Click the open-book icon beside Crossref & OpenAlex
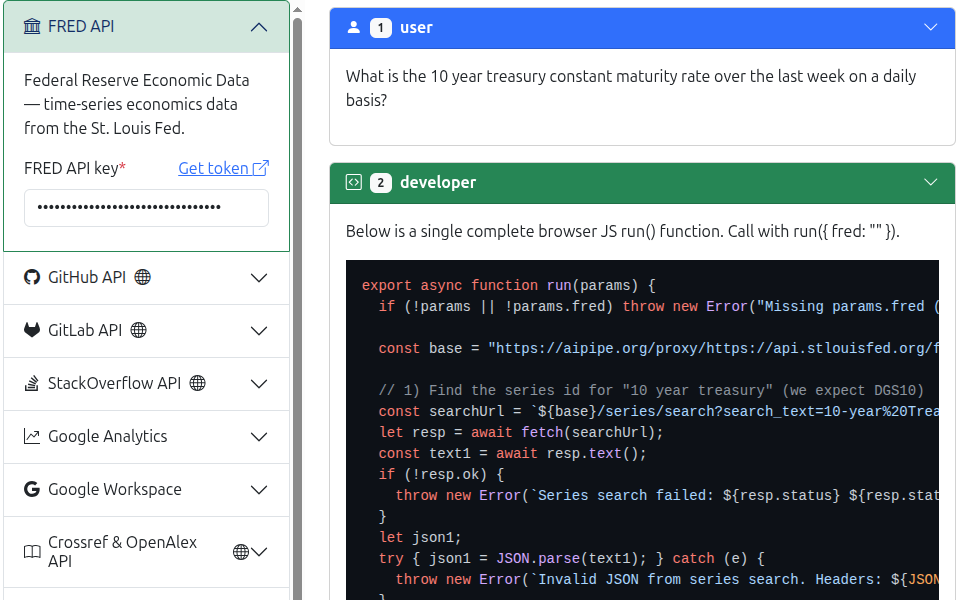This screenshot has width=960, height=600. pos(31,550)
